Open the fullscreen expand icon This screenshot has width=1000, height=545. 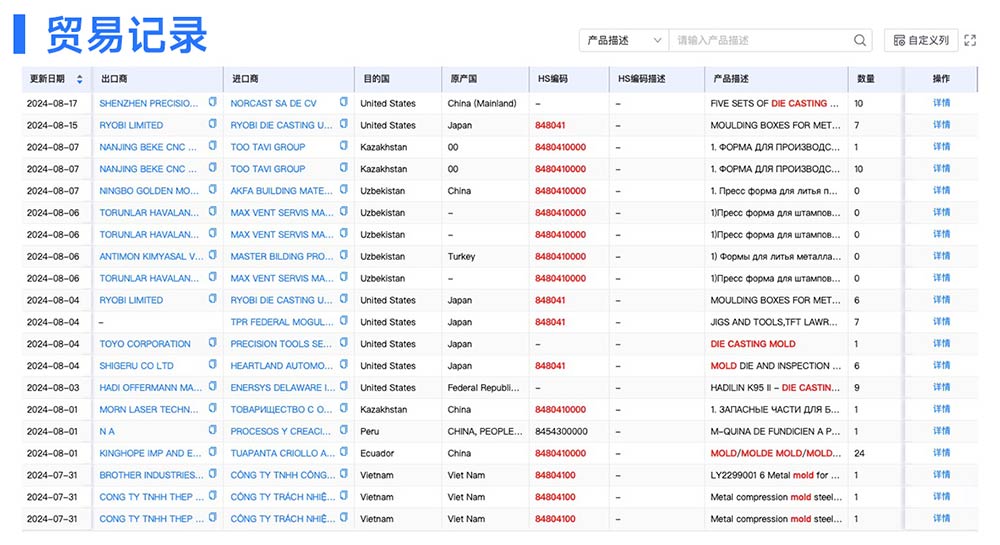970,40
